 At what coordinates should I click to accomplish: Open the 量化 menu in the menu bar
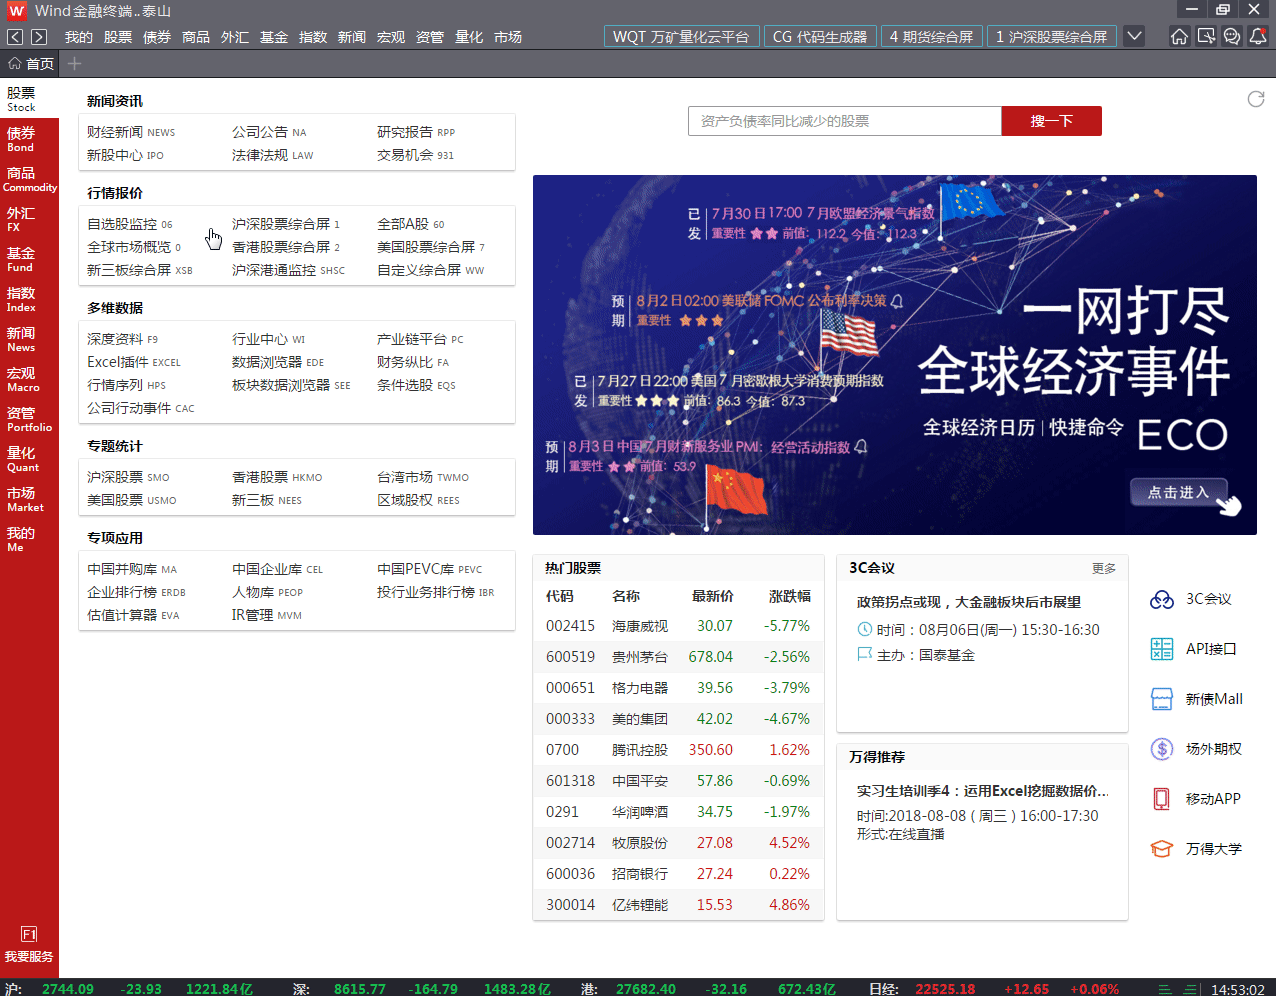point(469,37)
